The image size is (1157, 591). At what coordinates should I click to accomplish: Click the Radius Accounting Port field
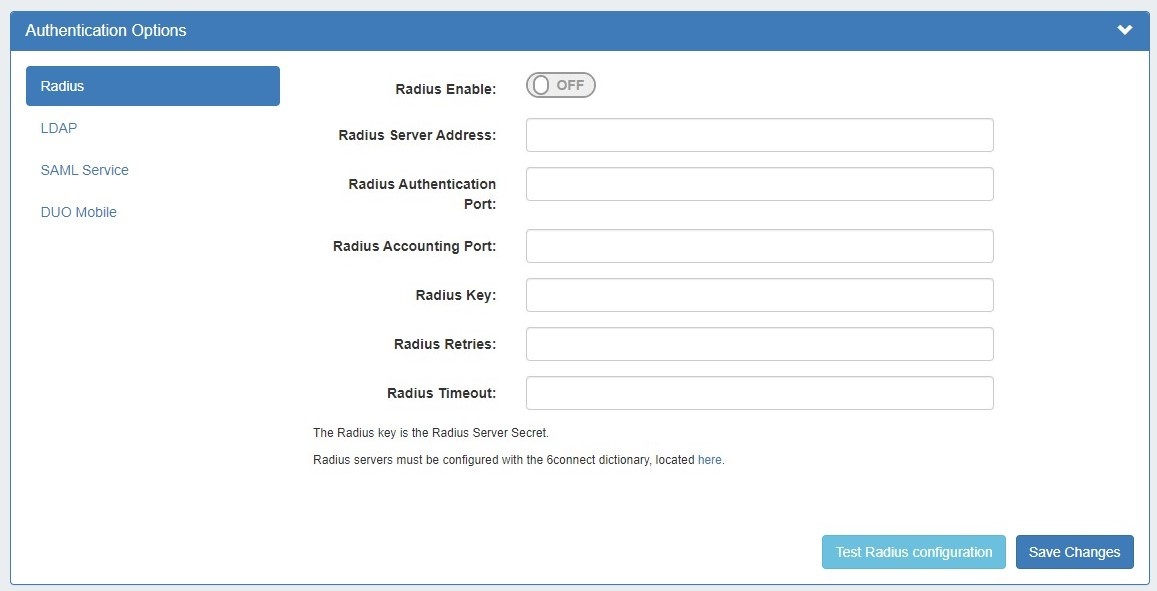coord(758,246)
